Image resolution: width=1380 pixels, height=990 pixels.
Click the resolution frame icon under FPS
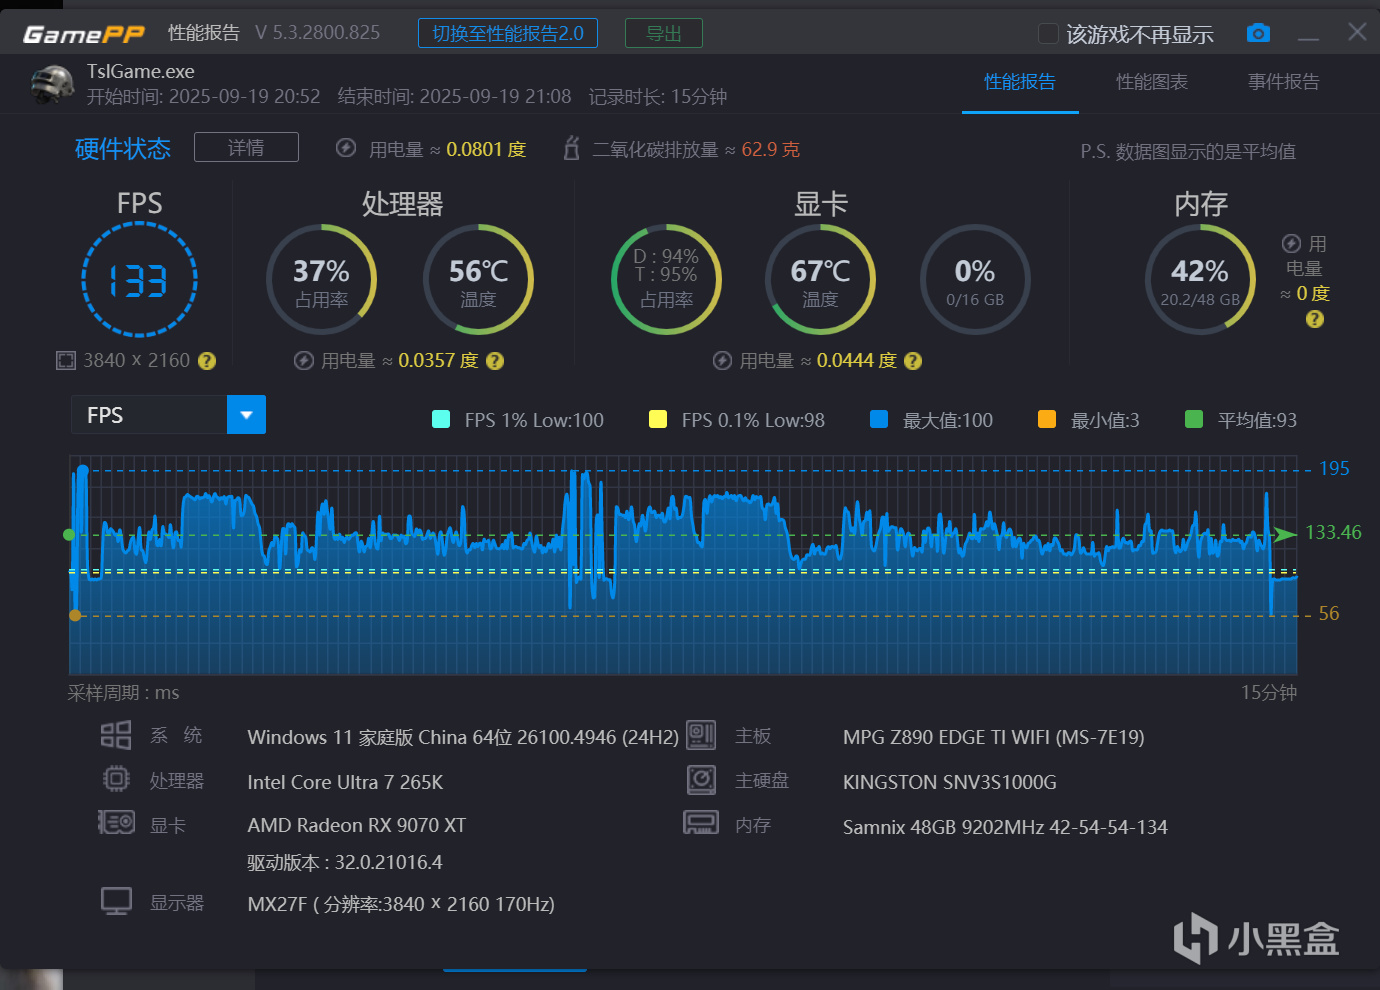pos(66,361)
